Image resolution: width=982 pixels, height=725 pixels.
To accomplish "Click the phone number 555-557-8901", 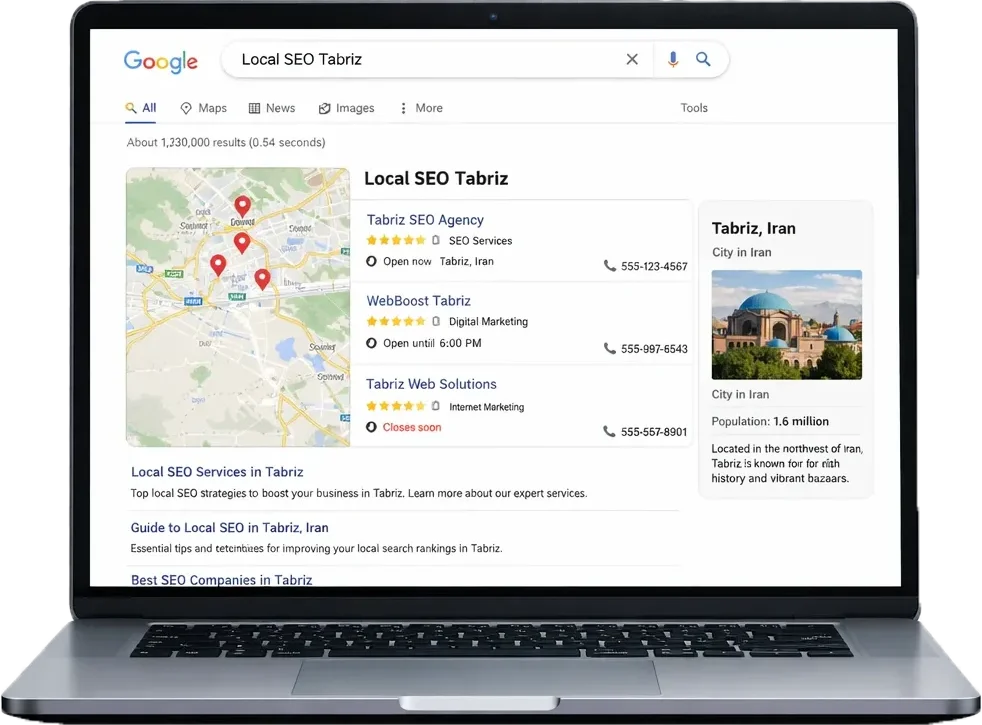I will (x=654, y=432).
